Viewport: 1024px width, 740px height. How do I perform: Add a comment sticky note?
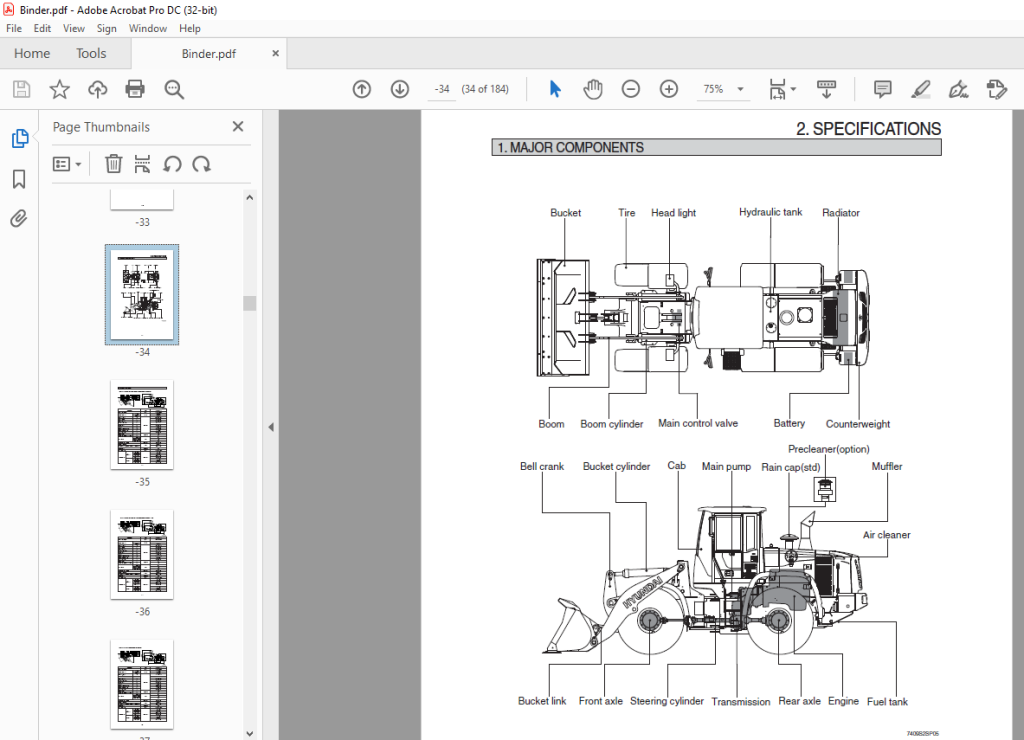(882, 89)
